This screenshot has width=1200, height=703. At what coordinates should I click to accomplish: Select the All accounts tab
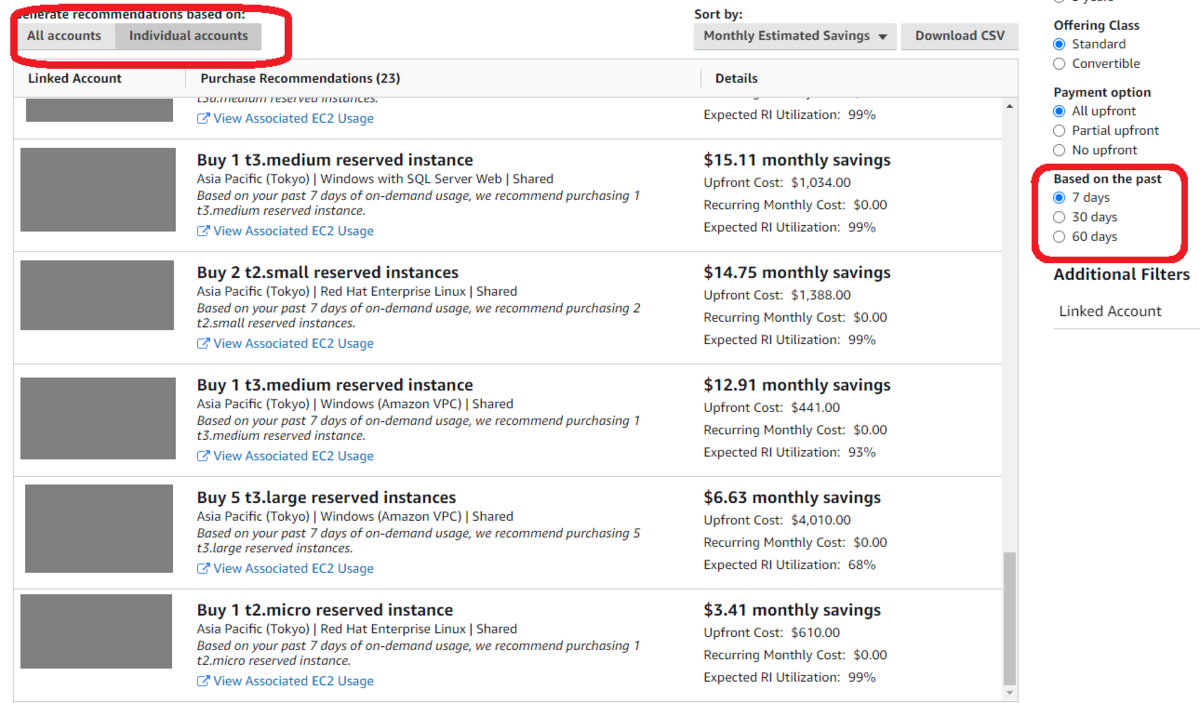click(x=64, y=36)
